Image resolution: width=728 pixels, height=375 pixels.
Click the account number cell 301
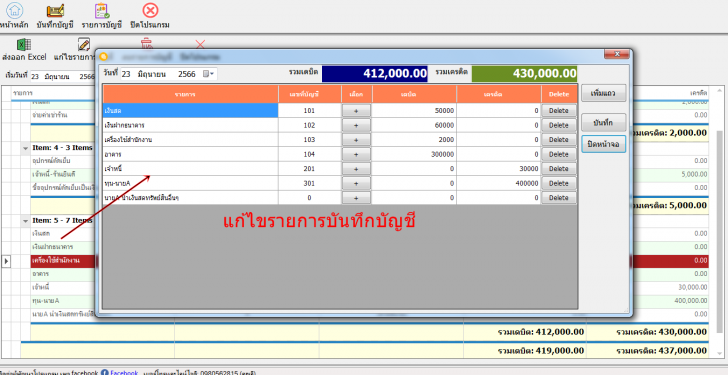click(x=310, y=183)
